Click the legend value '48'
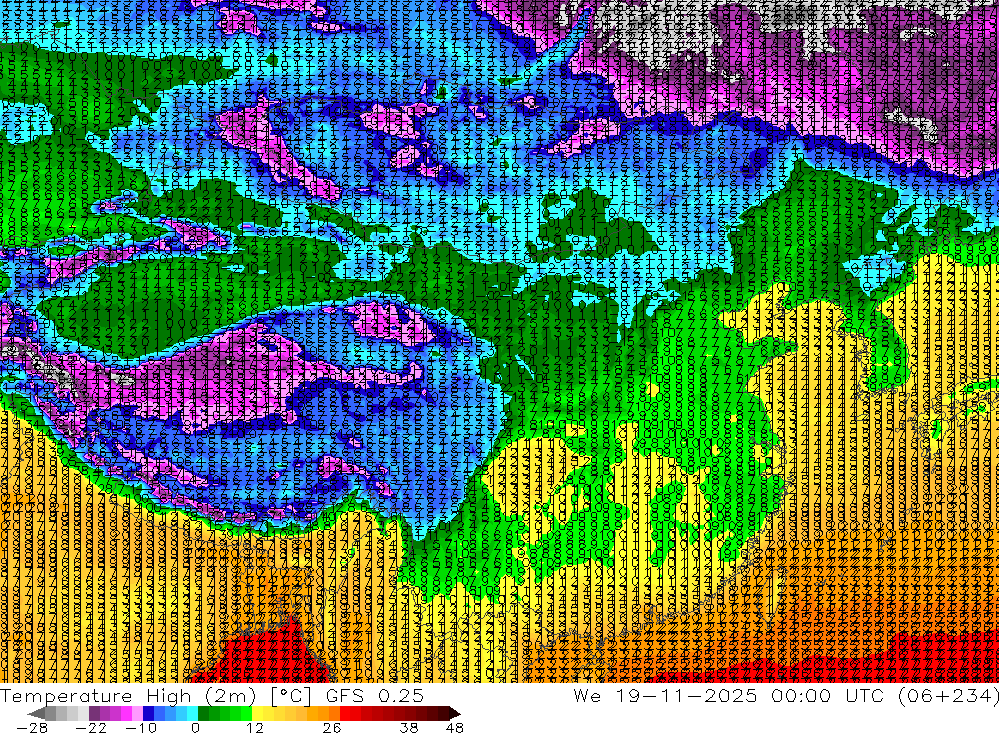1000x733 pixels. coord(454,727)
